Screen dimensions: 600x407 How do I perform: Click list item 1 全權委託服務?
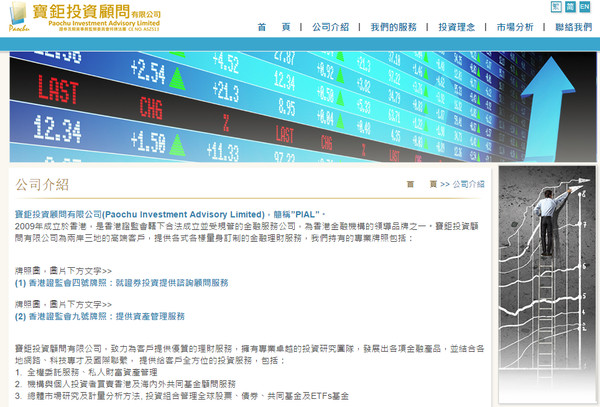86,372
